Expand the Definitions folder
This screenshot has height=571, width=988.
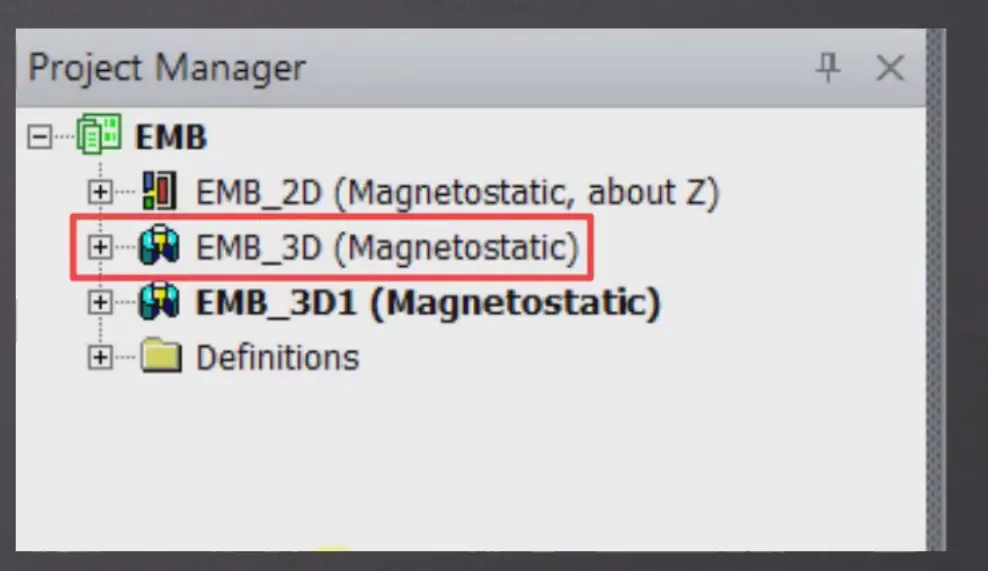point(100,357)
